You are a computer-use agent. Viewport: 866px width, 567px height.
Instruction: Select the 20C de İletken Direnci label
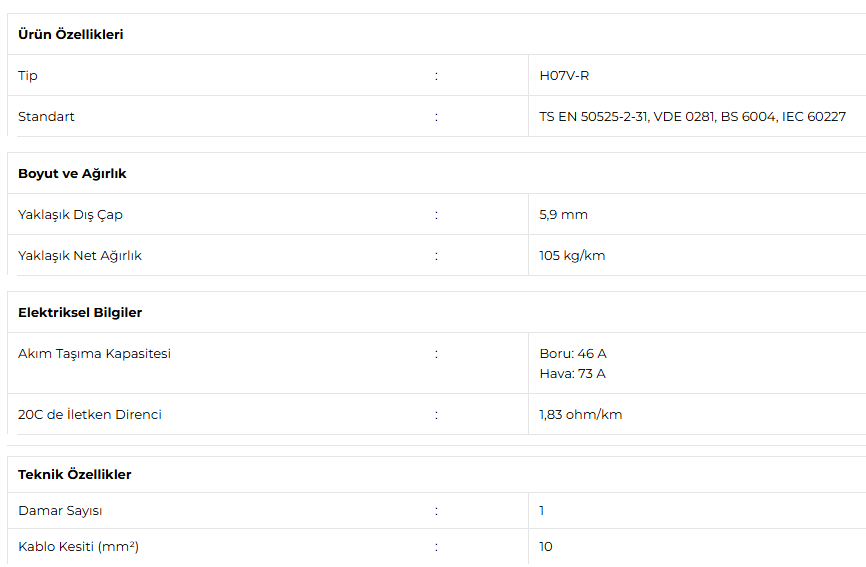pos(89,414)
